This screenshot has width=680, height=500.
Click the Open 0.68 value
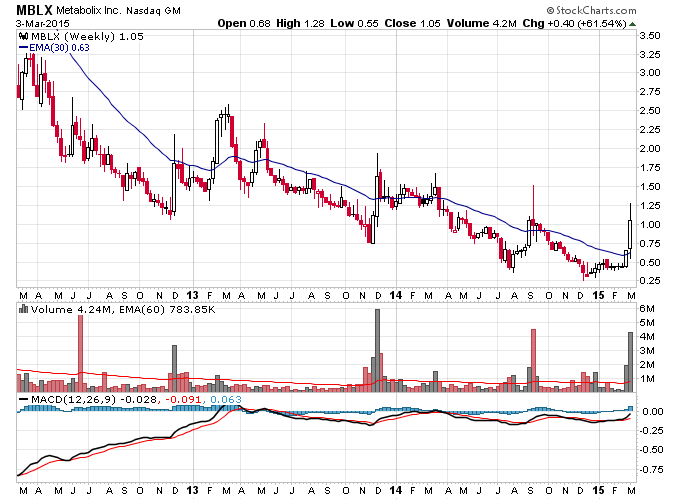click(244, 23)
